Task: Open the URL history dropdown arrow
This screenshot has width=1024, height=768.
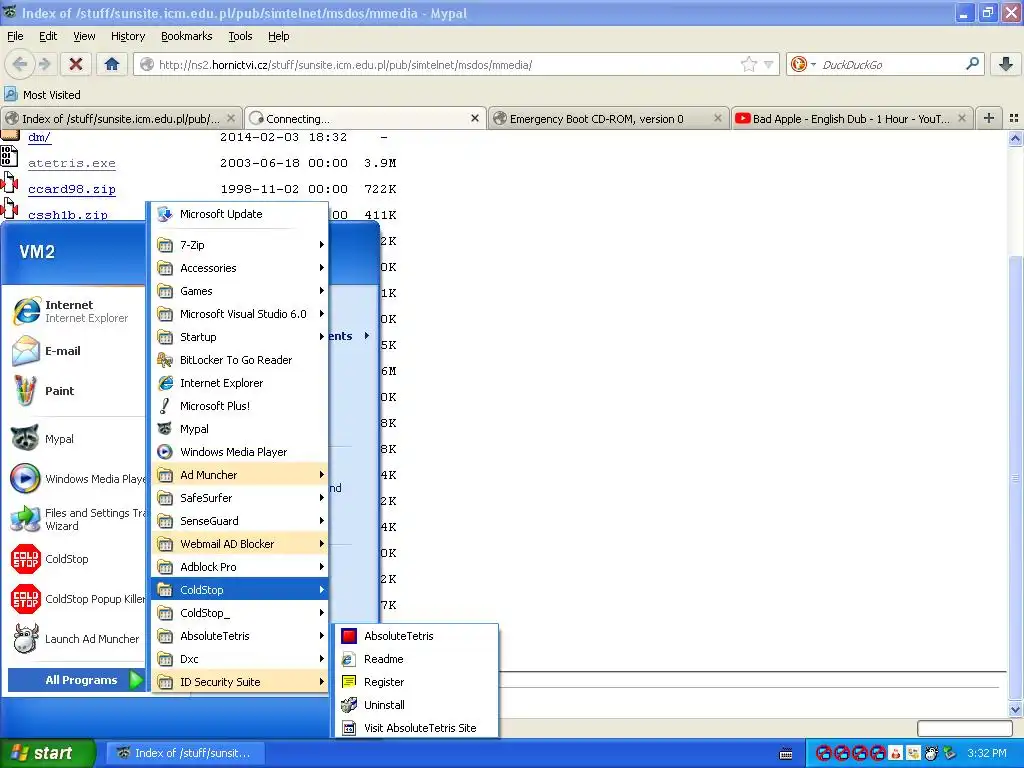Action: click(769, 64)
